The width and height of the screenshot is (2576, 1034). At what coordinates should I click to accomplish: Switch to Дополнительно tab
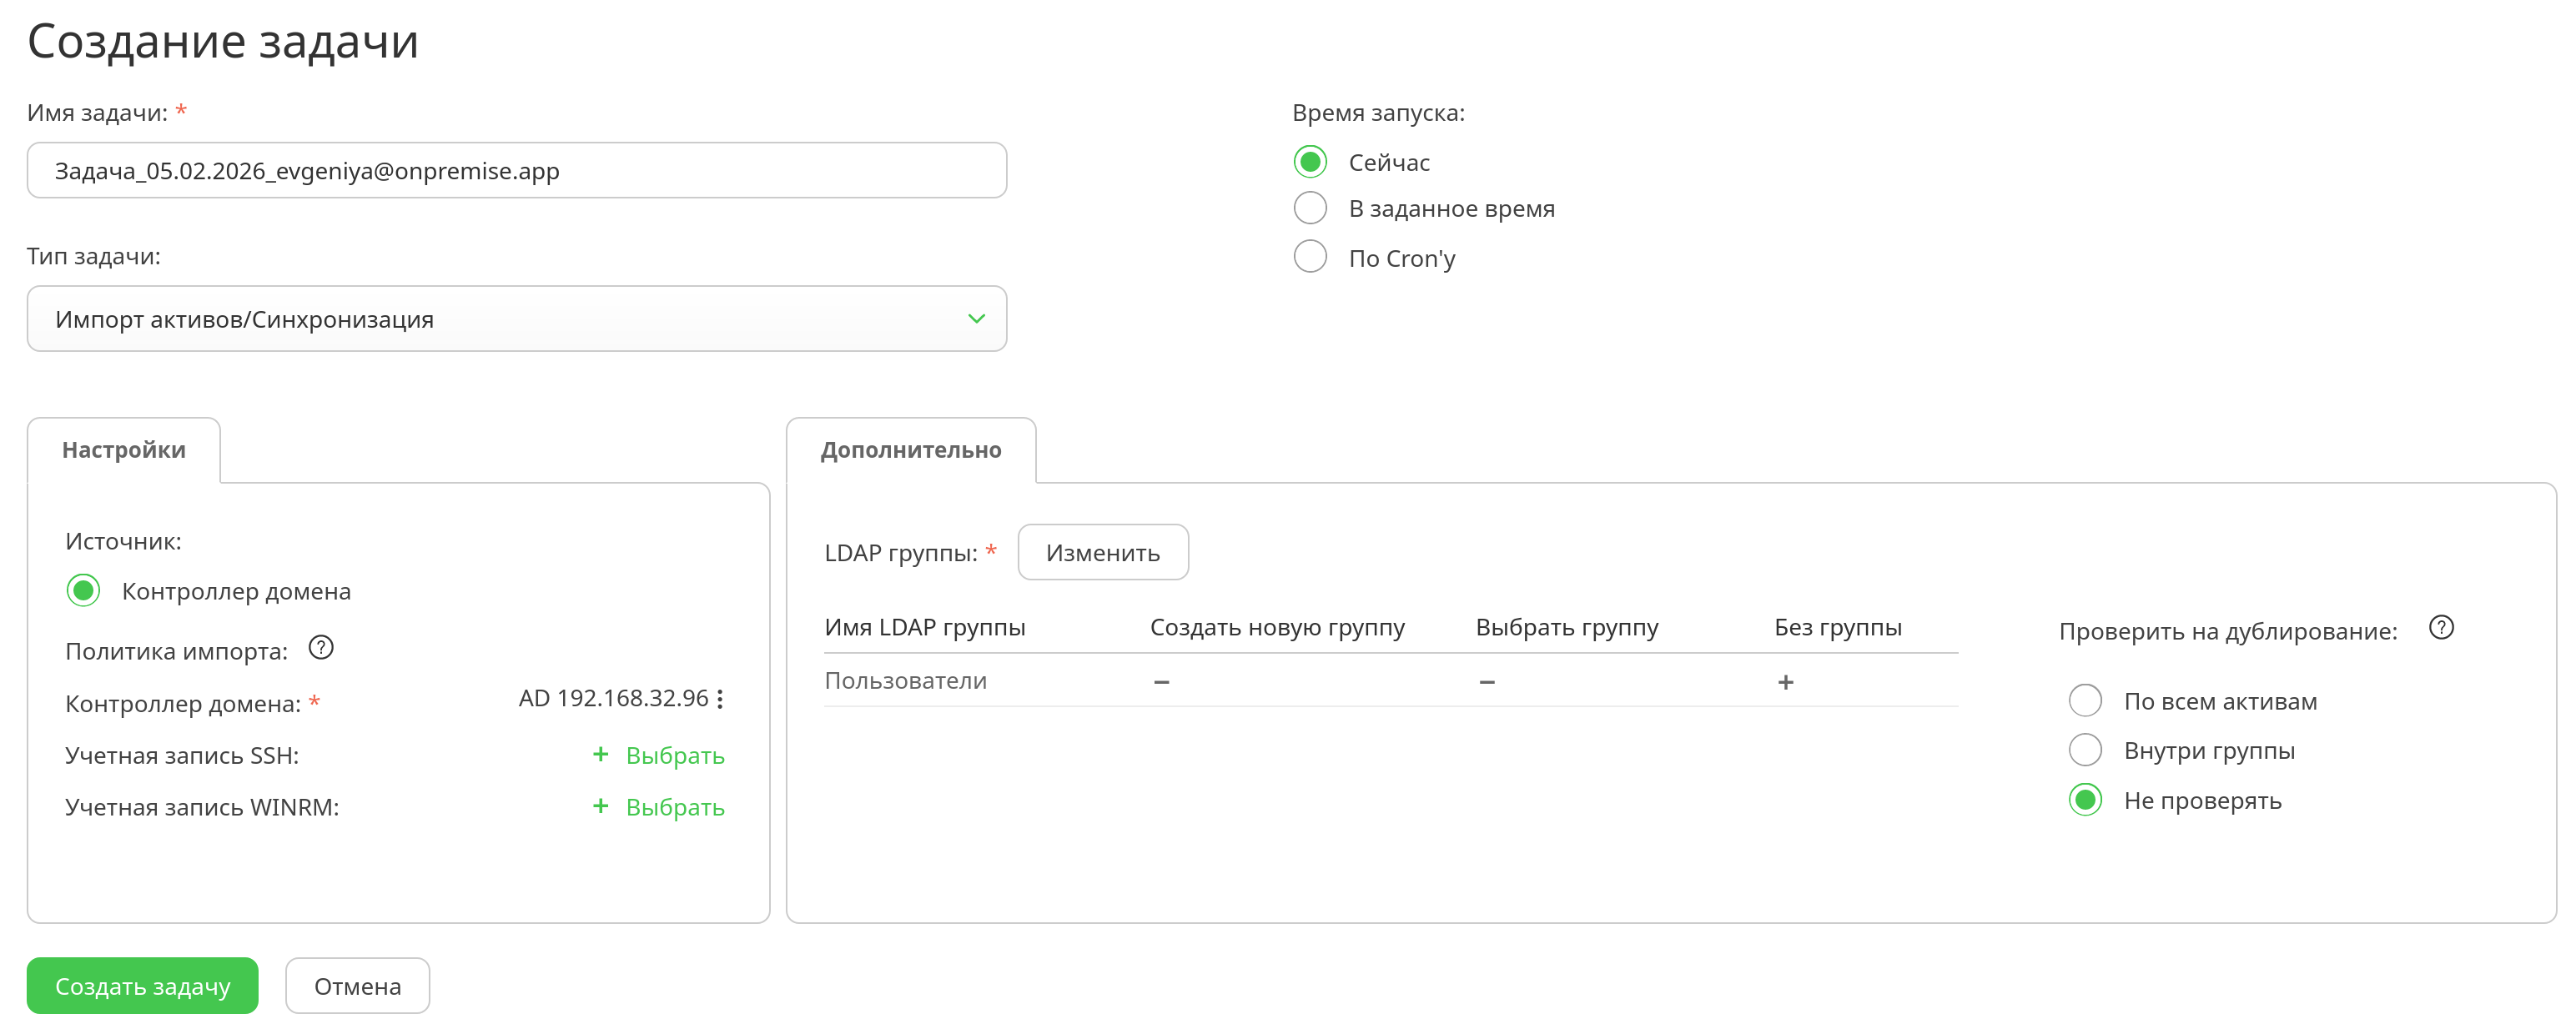[x=910, y=450]
